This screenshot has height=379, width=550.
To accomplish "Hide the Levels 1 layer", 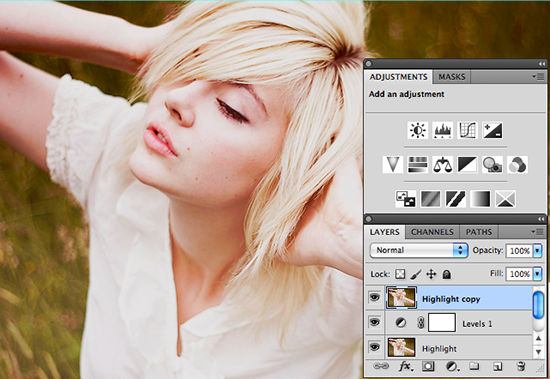I will point(374,322).
